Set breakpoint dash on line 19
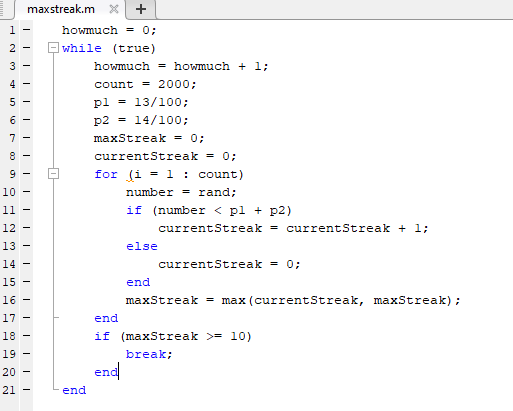Image resolution: width=513 pixels, height=411 pixels. pyautogui.click(x=27, y=354)
